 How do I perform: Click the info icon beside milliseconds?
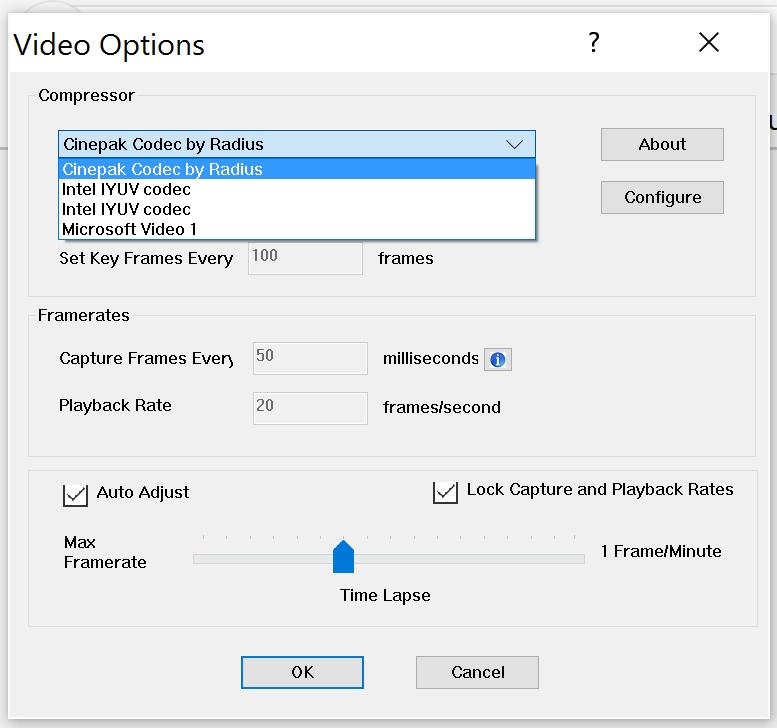click(498, 359)
